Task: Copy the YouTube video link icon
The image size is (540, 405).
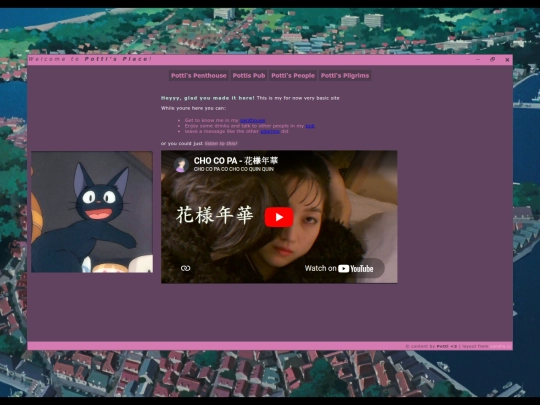Action: pyautogui.click(x=186, y=268)
